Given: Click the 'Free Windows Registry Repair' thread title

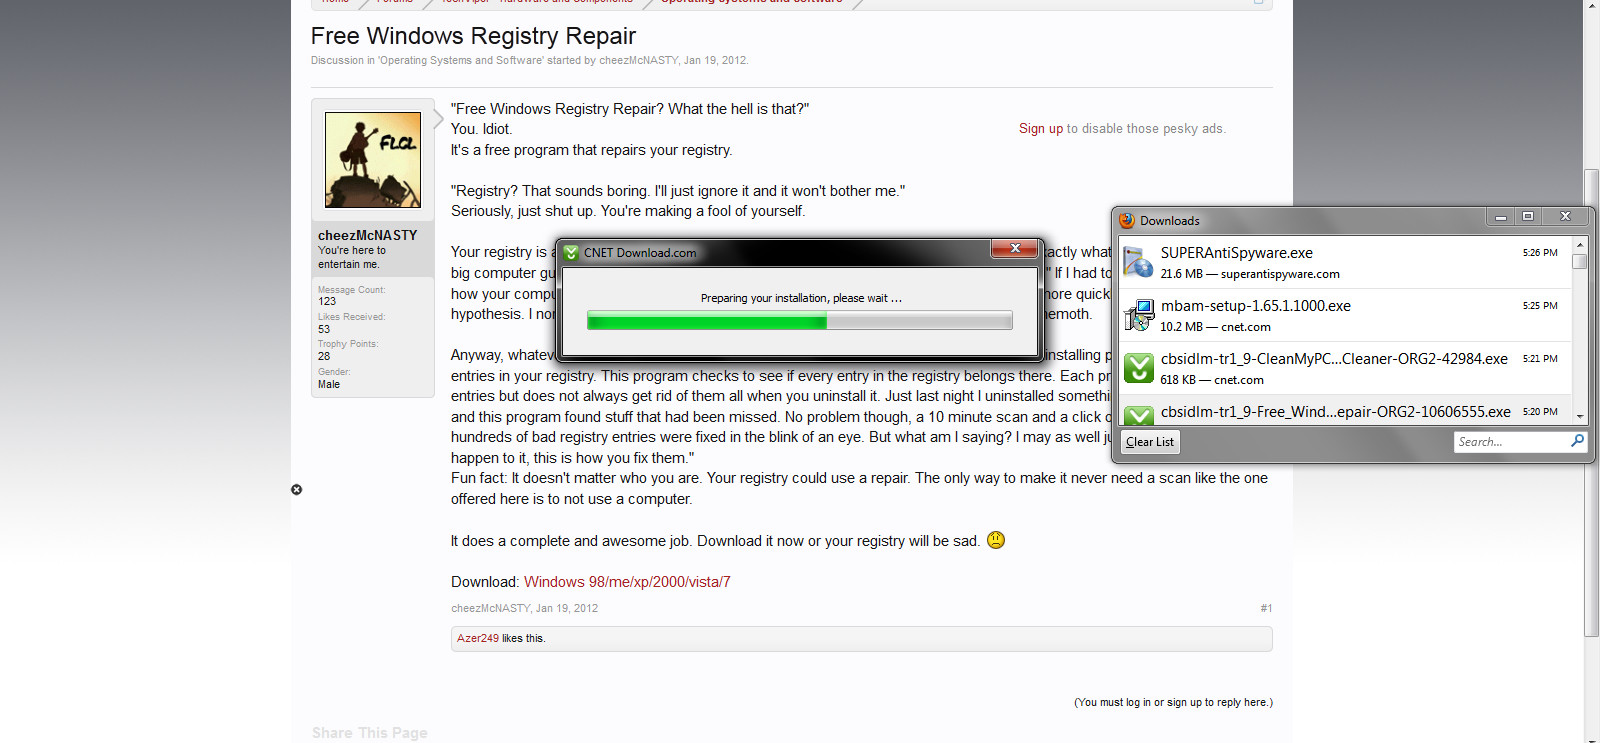Looking at the screenshot, I should click(473, 36).
